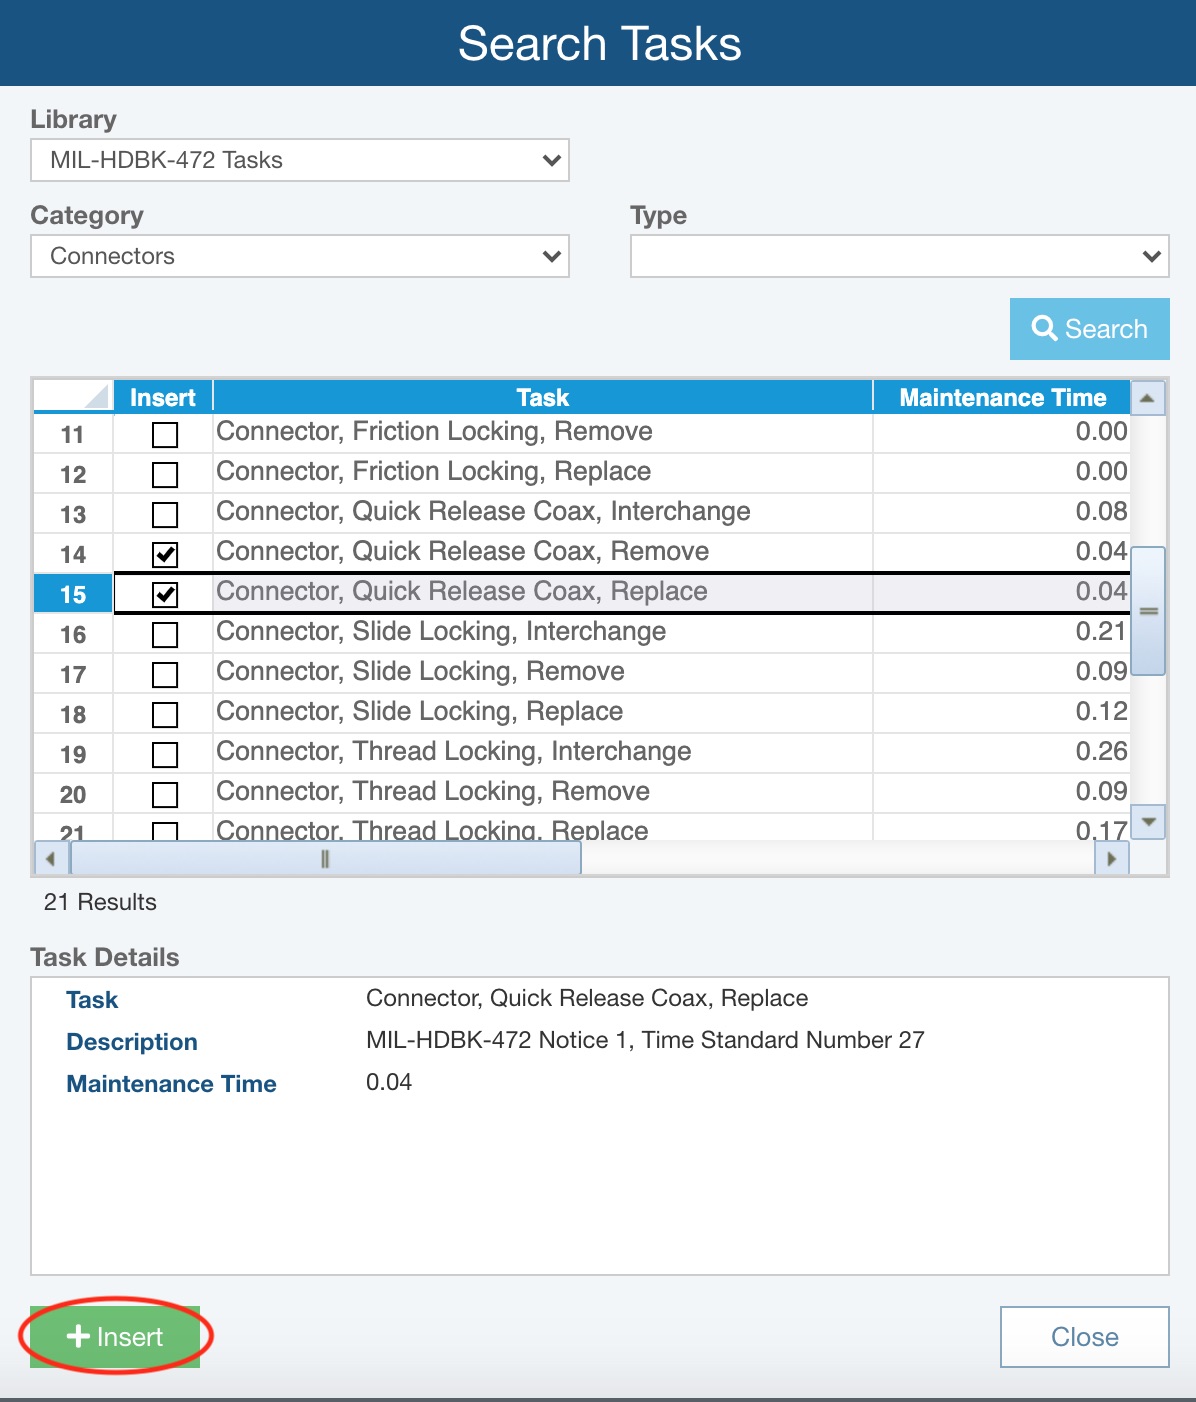Click the scroll left arrow of the grid

(x=51, y=859)
